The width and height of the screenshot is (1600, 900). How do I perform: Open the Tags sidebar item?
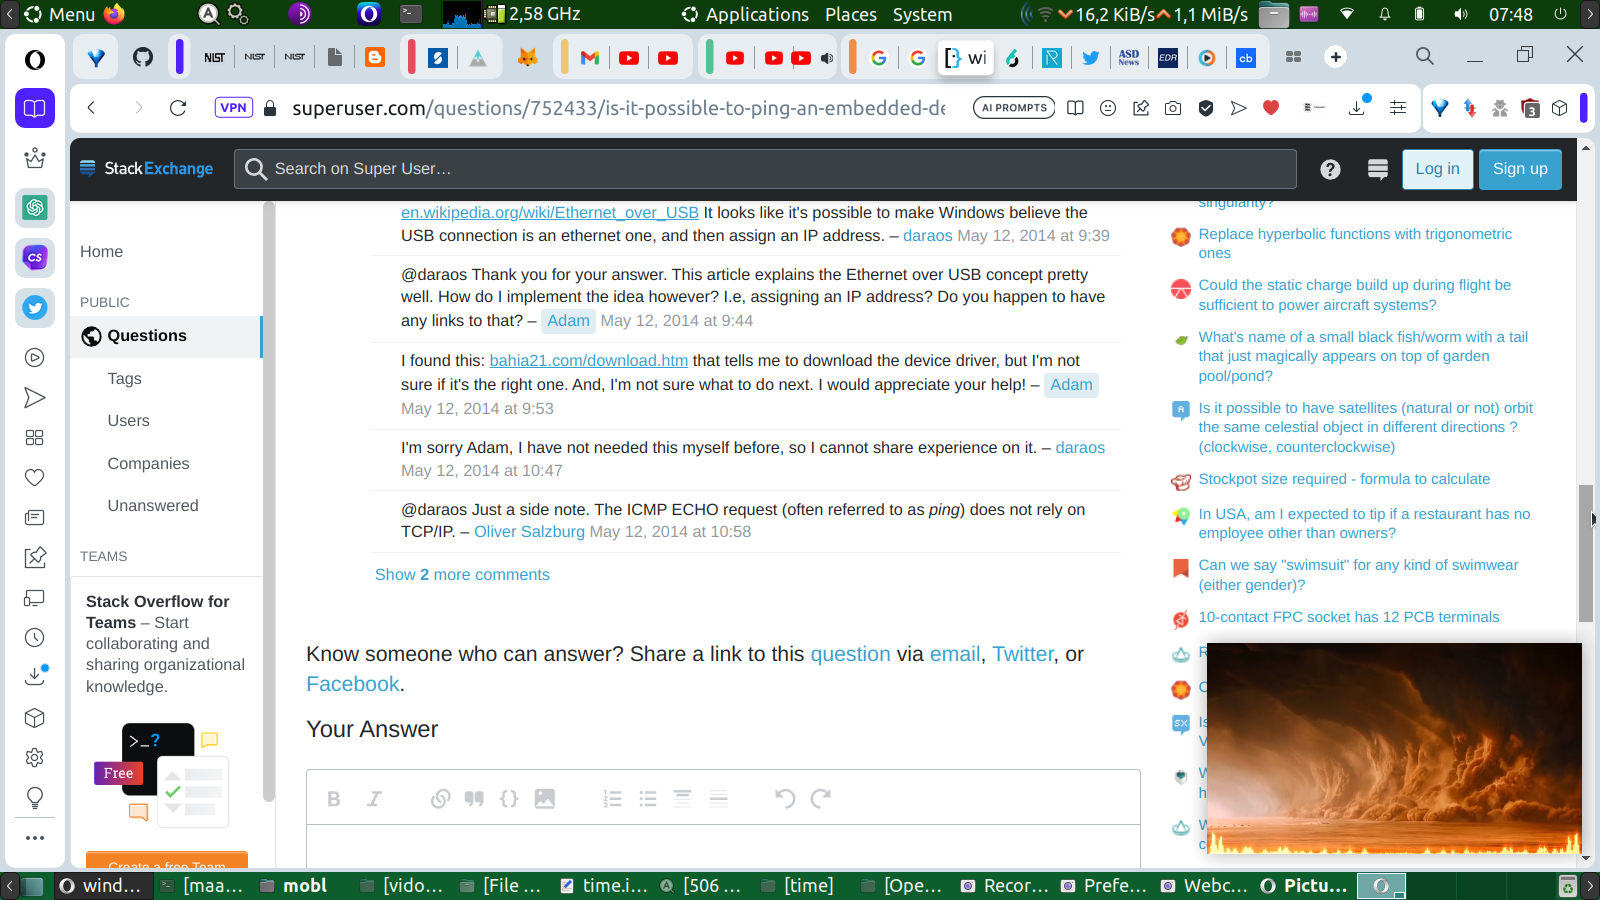(x=125, y=379)
